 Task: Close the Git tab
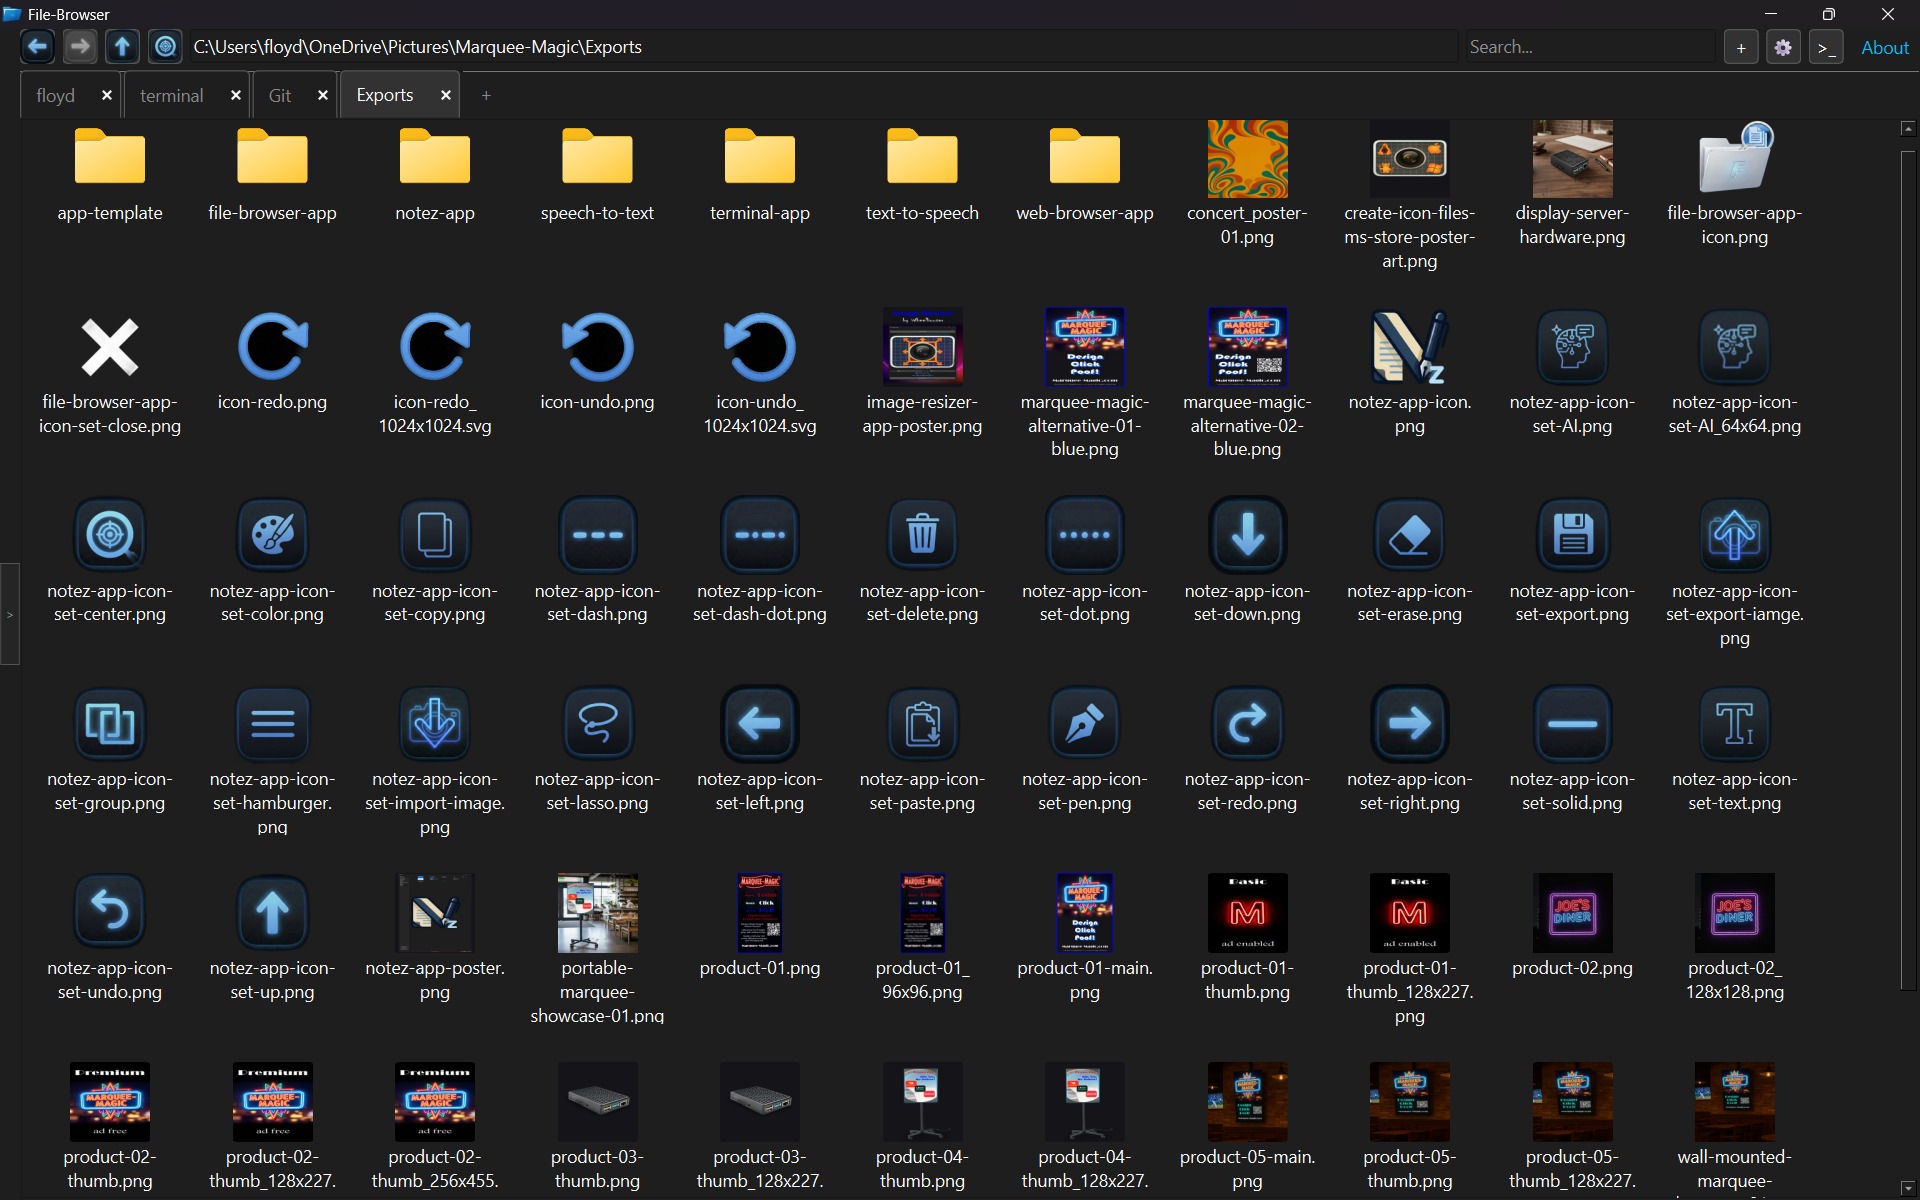point(322,95)
